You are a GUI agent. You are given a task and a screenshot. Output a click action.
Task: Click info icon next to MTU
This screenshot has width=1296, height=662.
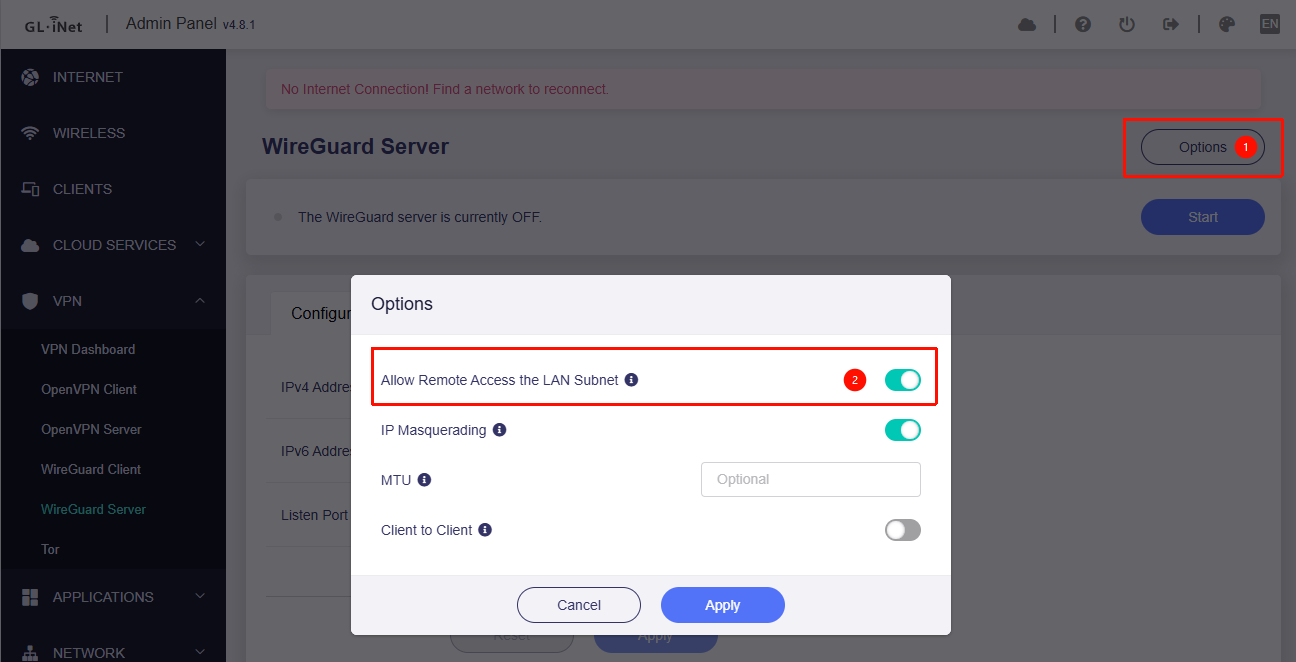click(424, 480)
